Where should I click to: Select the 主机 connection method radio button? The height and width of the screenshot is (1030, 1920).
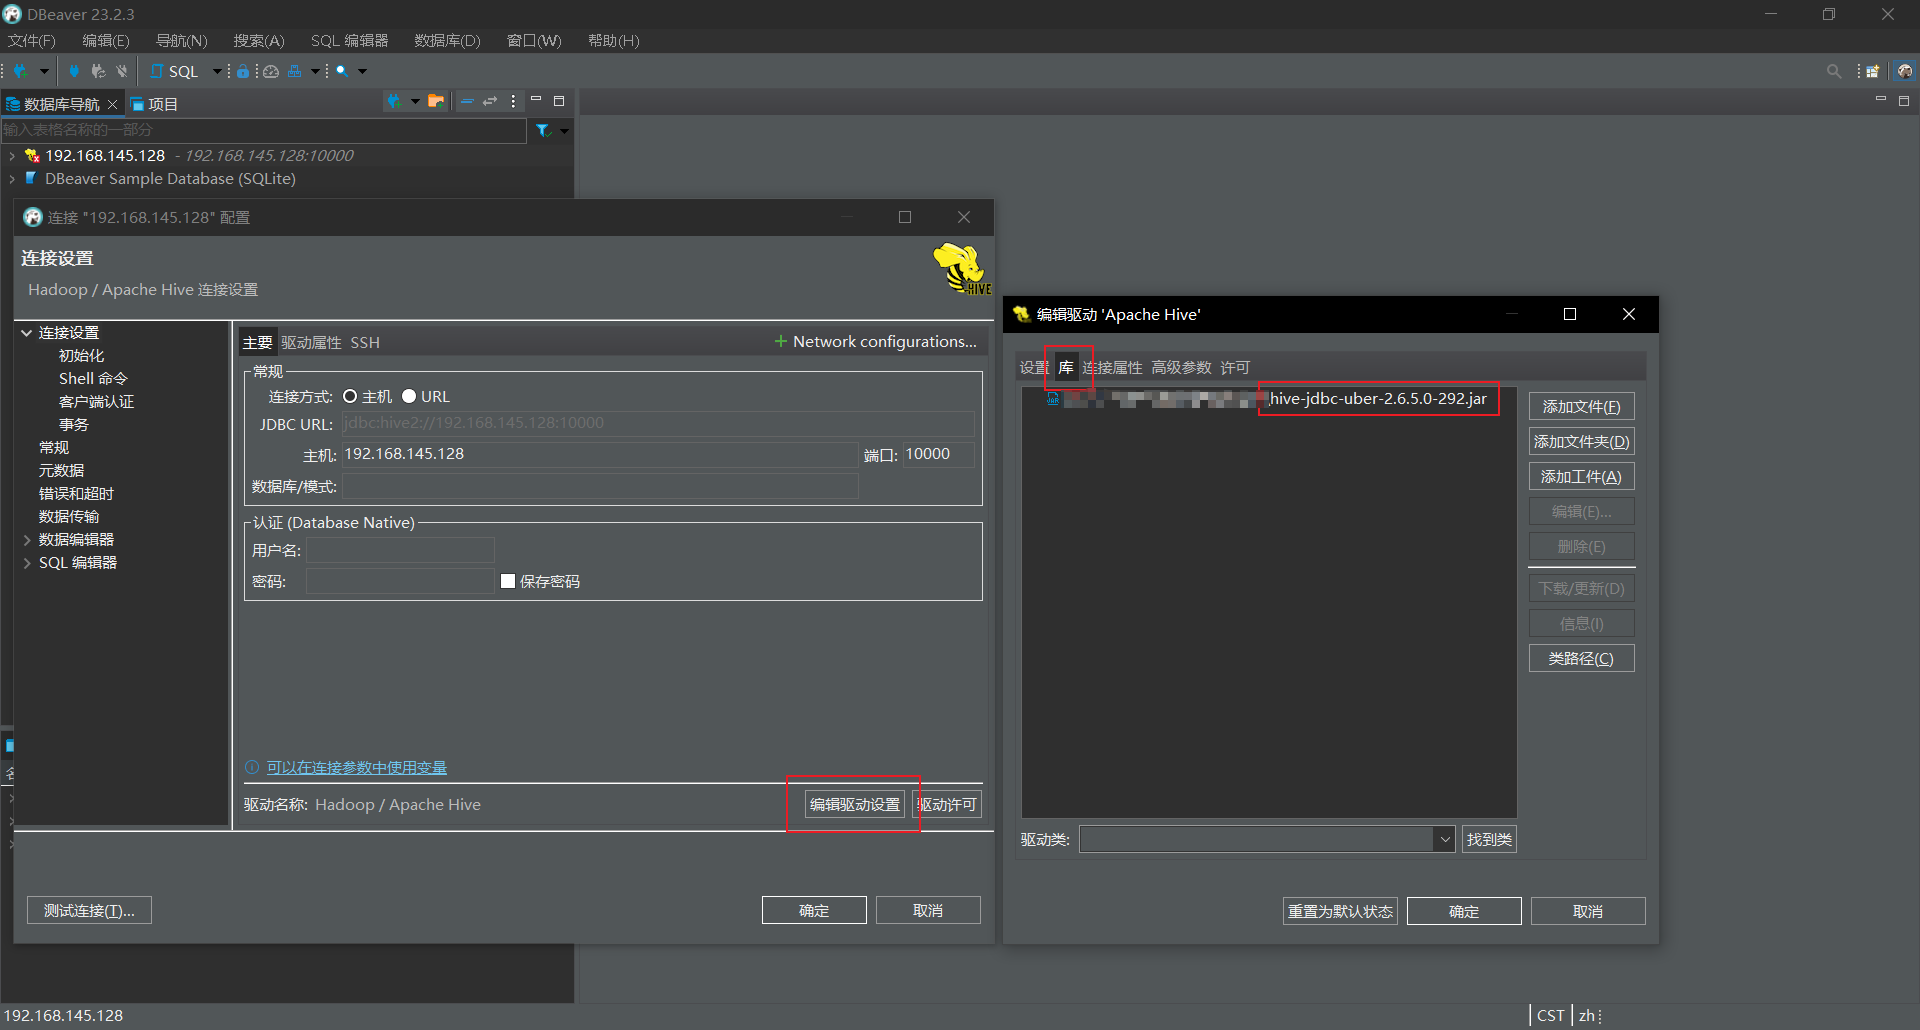point(350,397)
